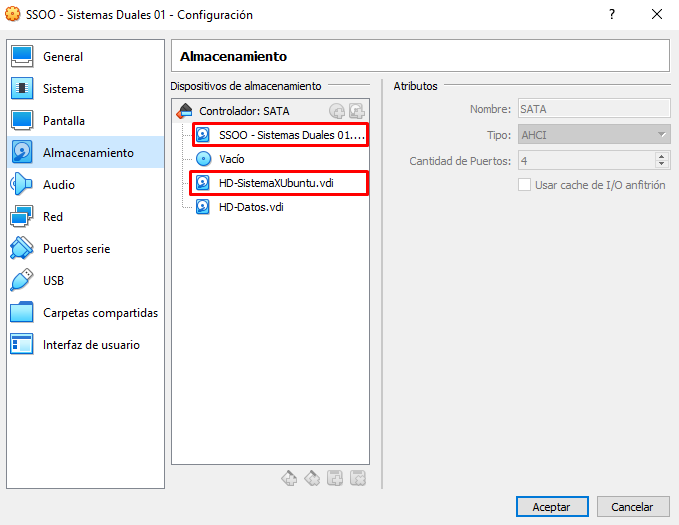Click the Aceptar button
Viewport: 679px width, 525px height.
pos(551,507)
